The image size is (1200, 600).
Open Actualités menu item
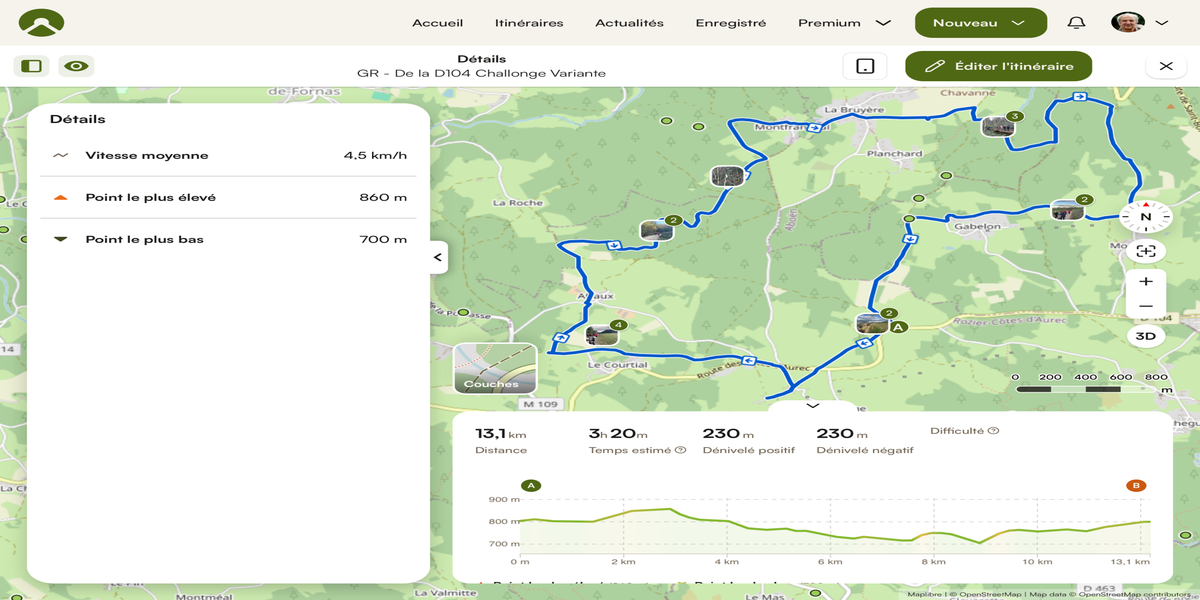coord(629,23)
